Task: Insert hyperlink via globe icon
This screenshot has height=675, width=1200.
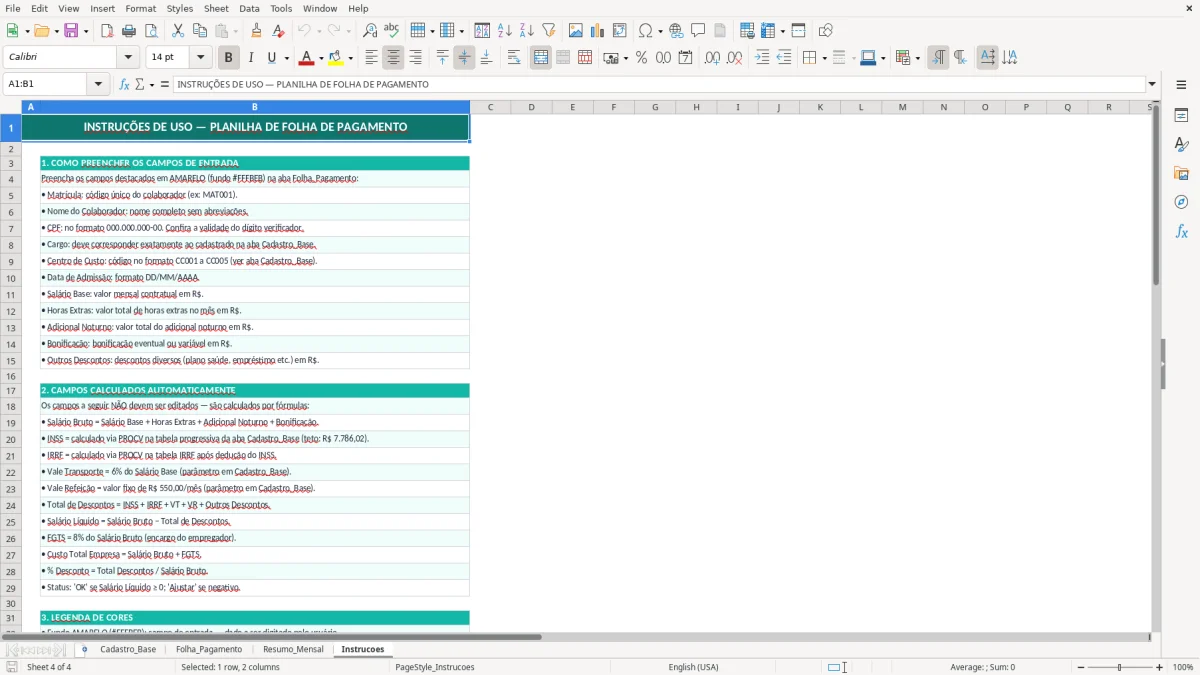Action: point(677,31)
